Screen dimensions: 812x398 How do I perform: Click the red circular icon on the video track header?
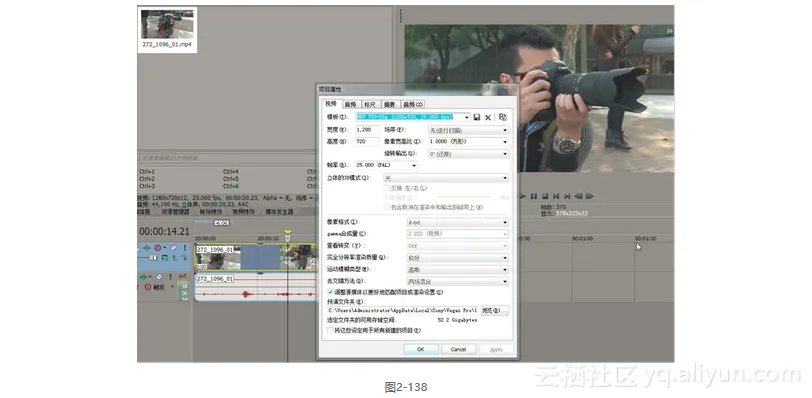(158, 248)
